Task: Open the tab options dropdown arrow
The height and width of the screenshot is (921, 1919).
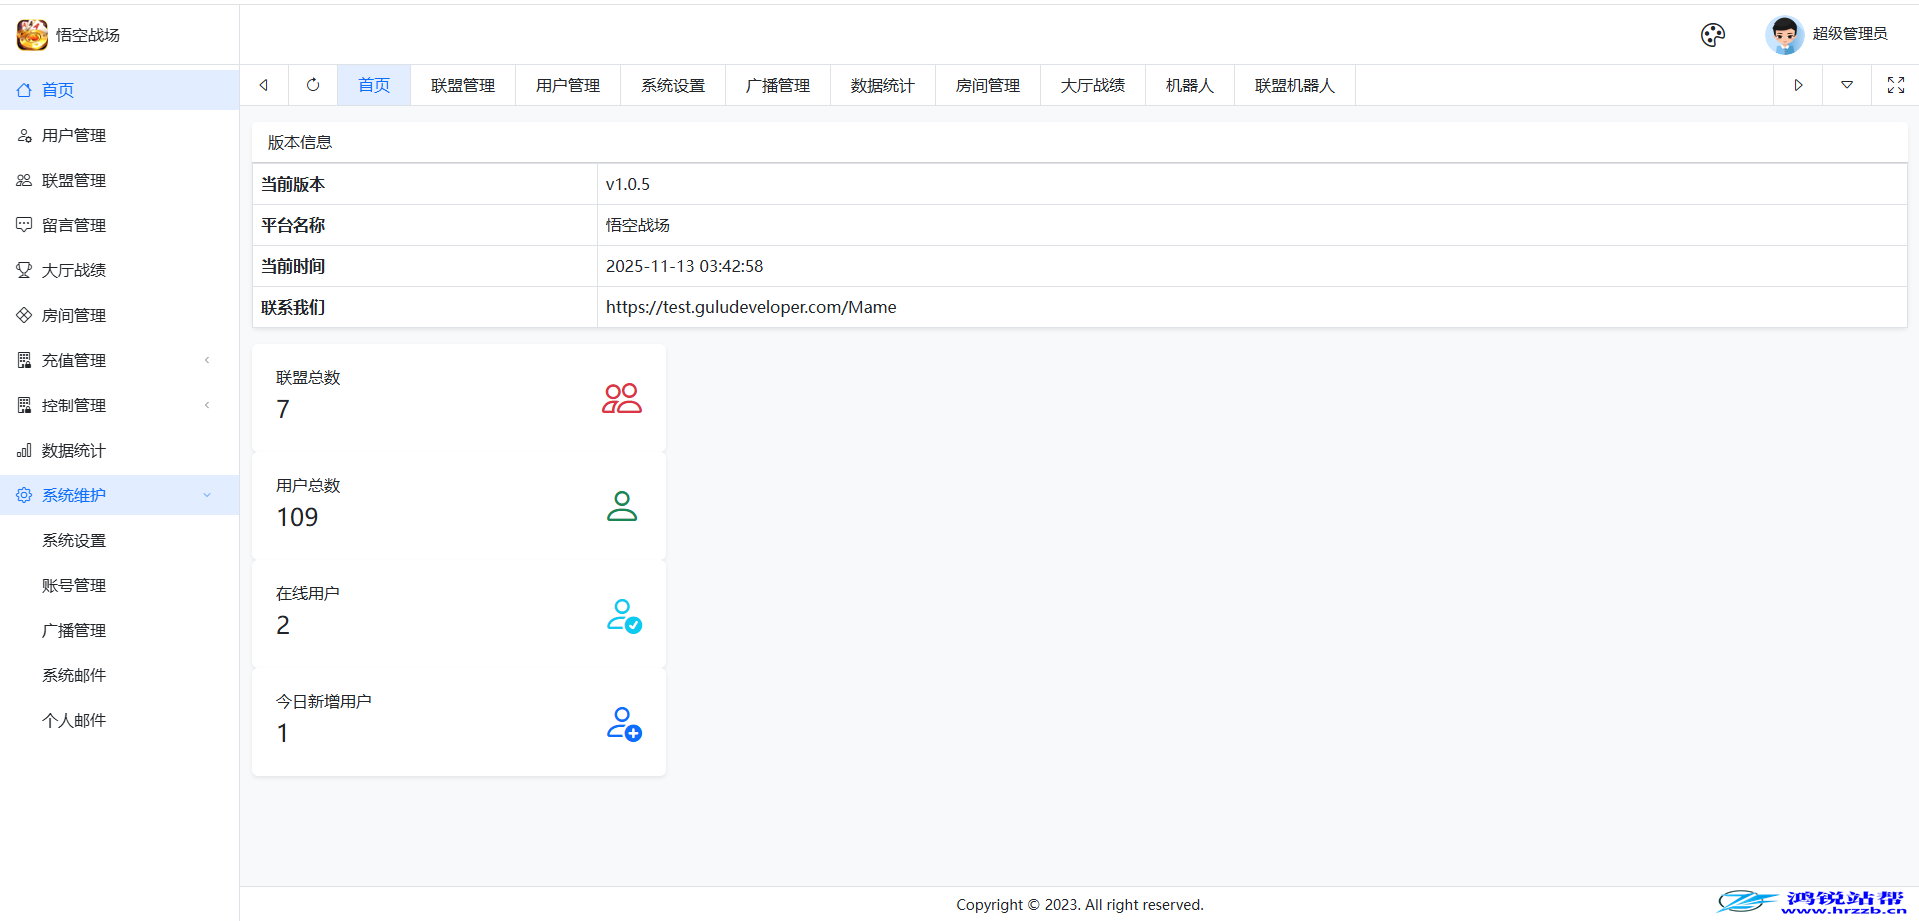Action: 1846,85
